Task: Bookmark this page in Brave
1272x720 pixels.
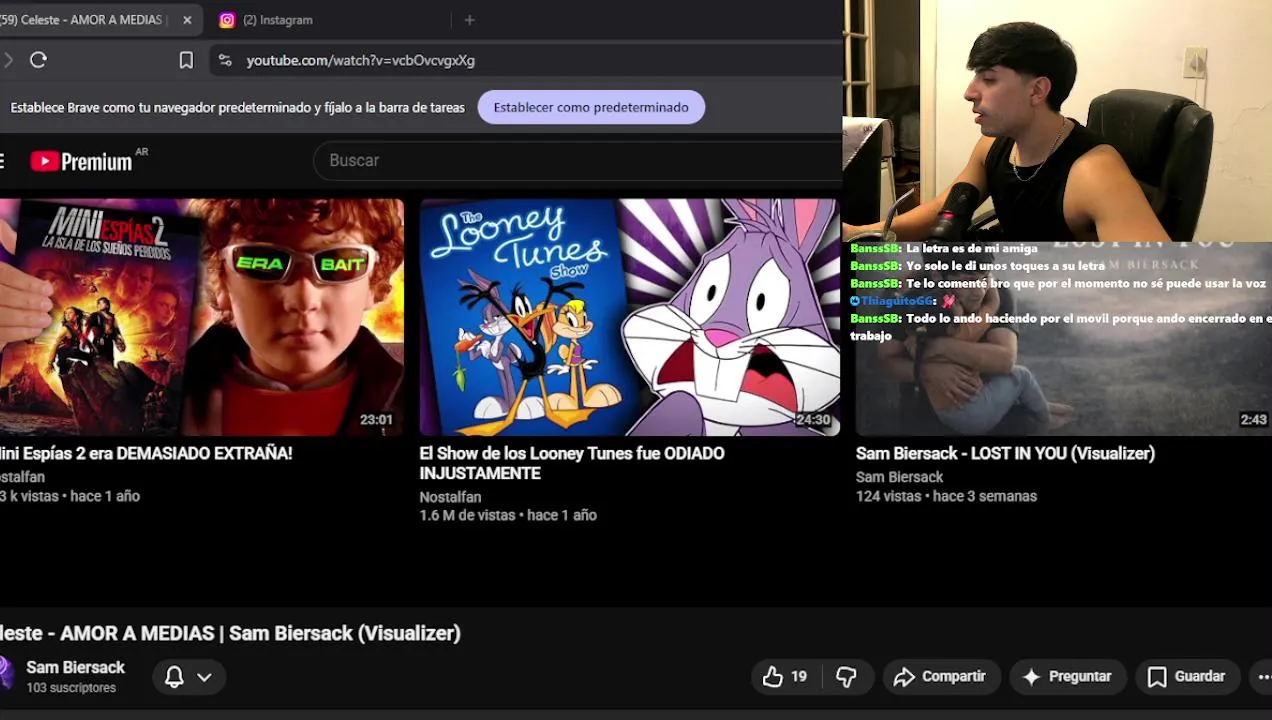Action: tap(186, 60)
